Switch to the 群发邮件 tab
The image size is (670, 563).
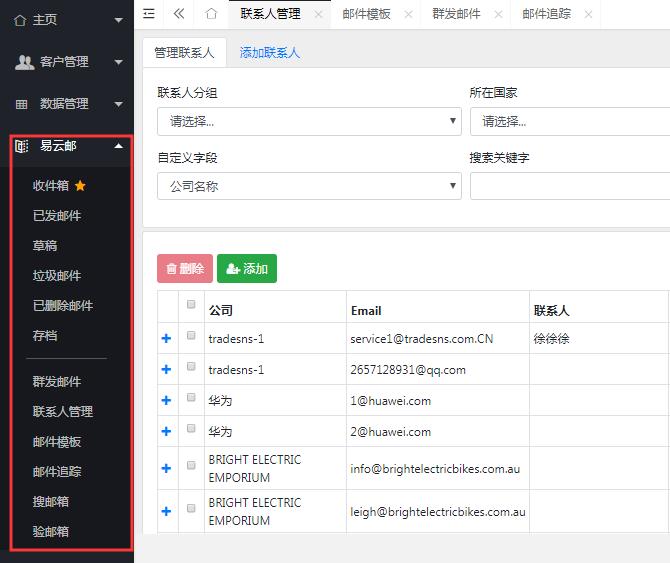click(x=456, y=14)
